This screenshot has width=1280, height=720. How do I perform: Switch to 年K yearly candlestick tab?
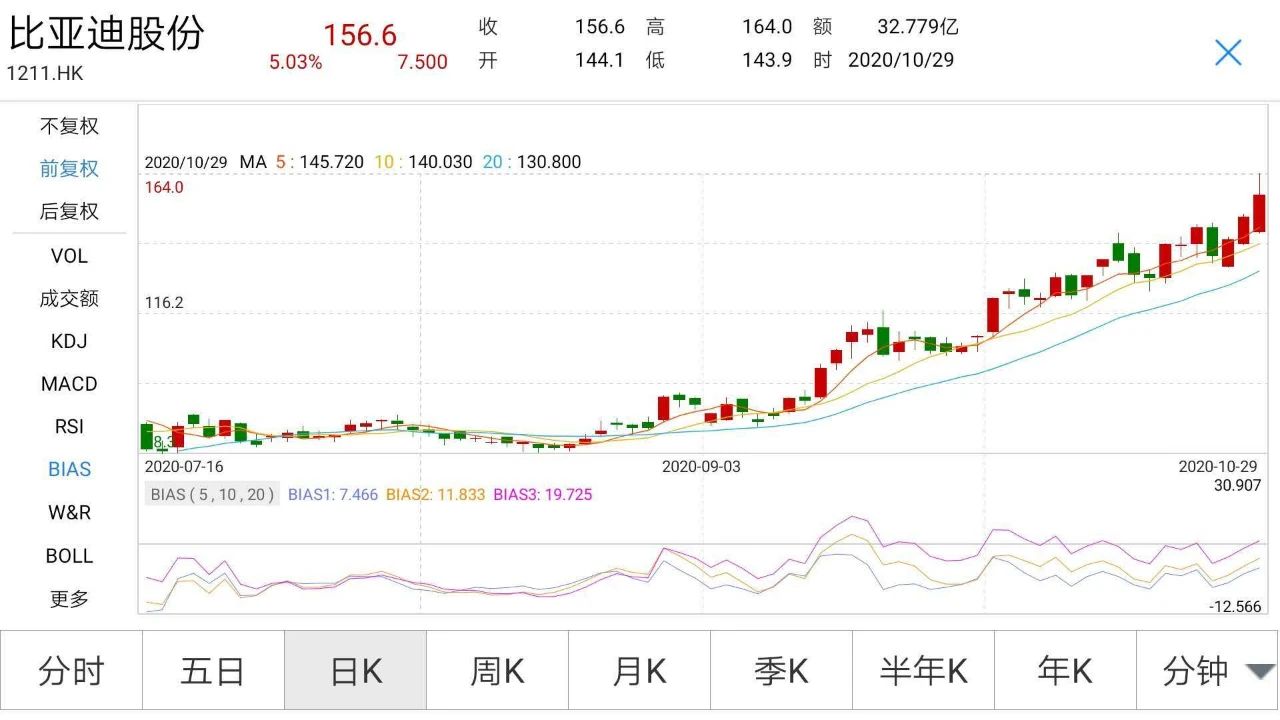click(x=1066, y=671)
